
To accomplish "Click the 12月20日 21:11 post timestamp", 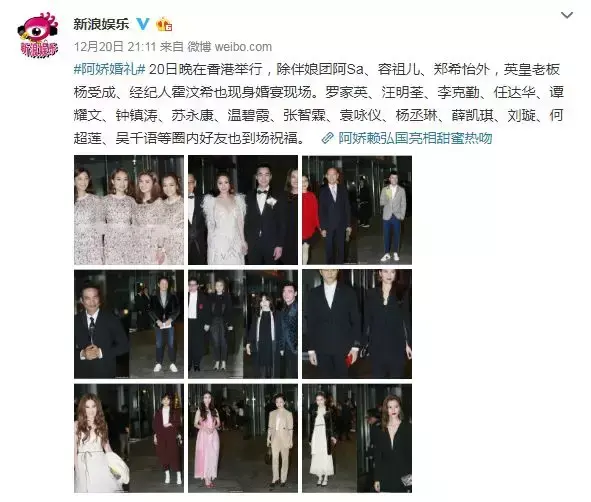I will pyautogui.click(x=115, y=47).
